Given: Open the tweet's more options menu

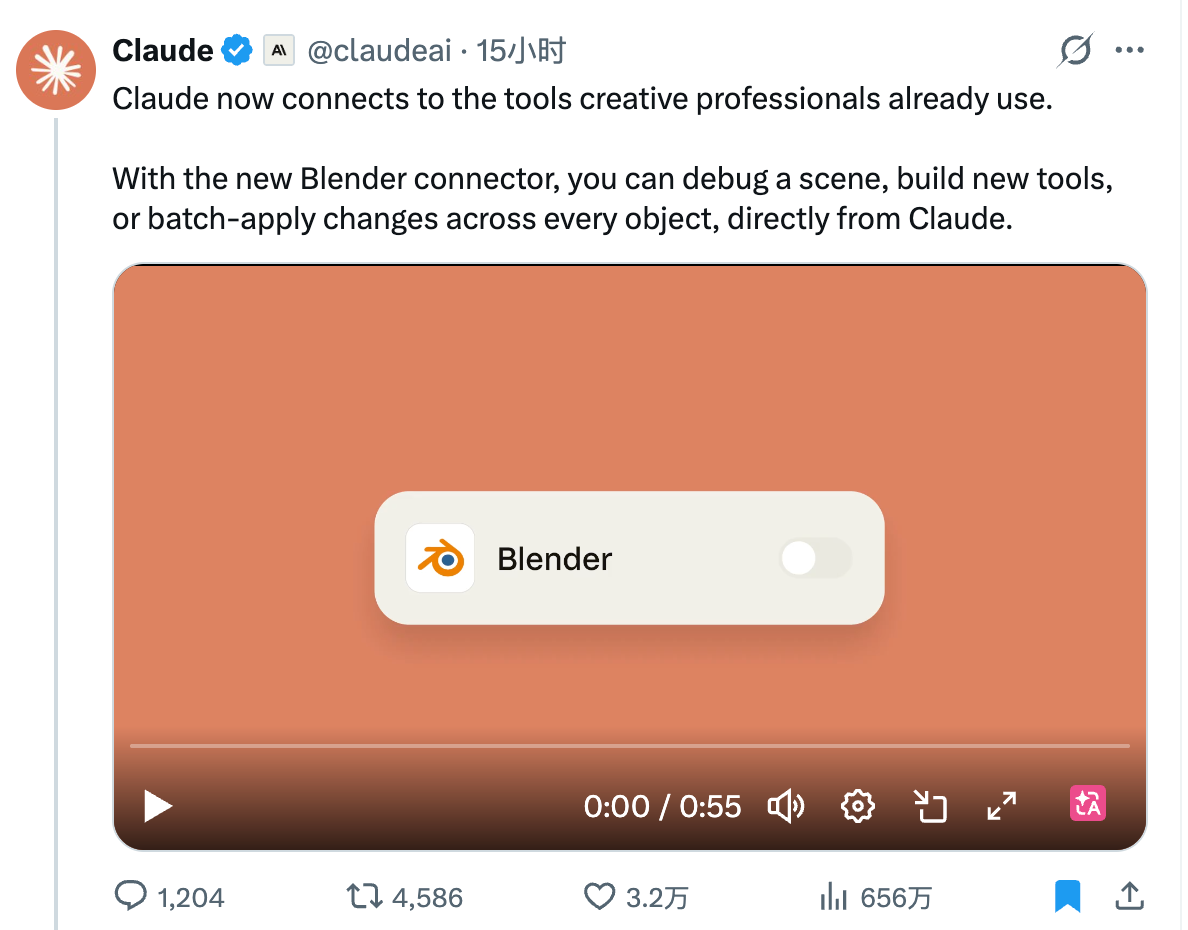Looking at the screenshot, I should point(1130,49).
